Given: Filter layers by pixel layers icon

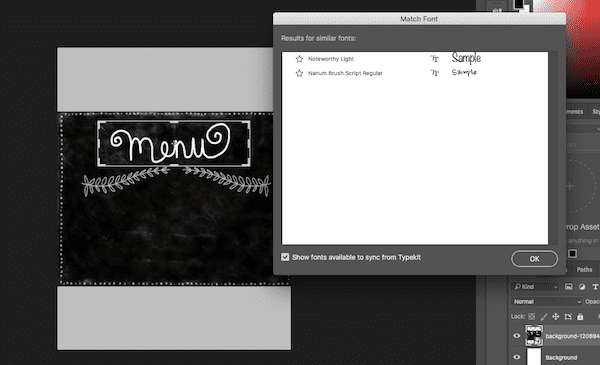Looking at the screenshot, I should click(569, 287).
